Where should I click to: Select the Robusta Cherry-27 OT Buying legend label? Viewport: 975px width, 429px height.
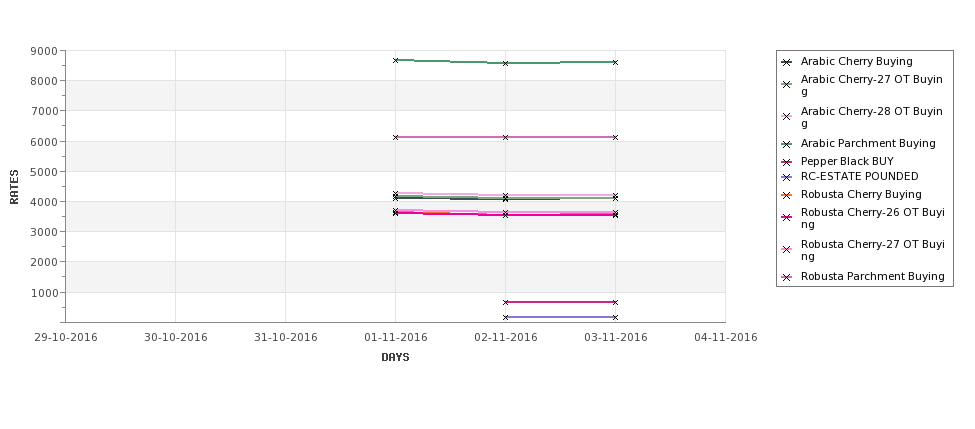coord(872,250)
